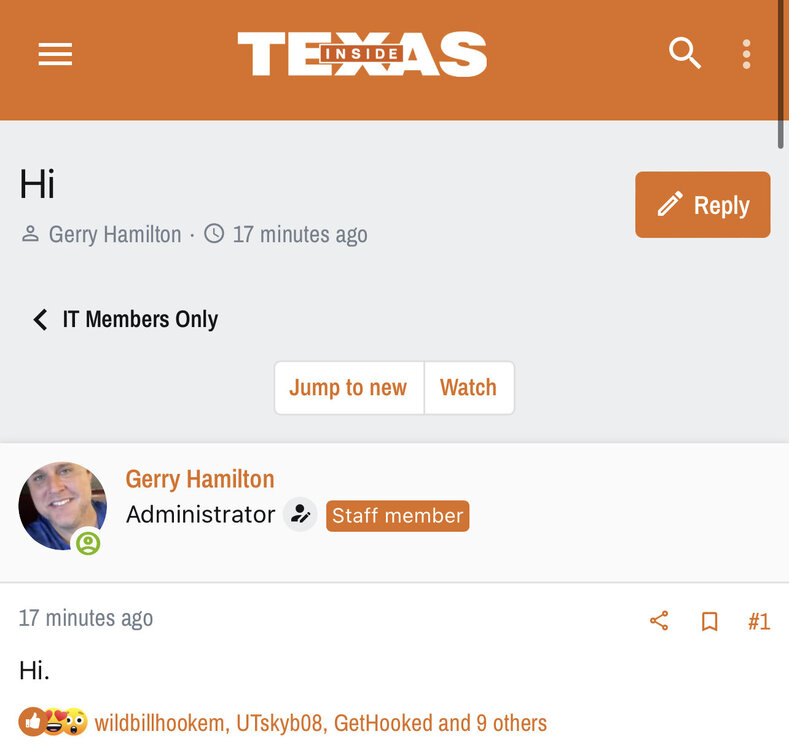
Task: Share this post via share icon
Action: coord(659,621)
